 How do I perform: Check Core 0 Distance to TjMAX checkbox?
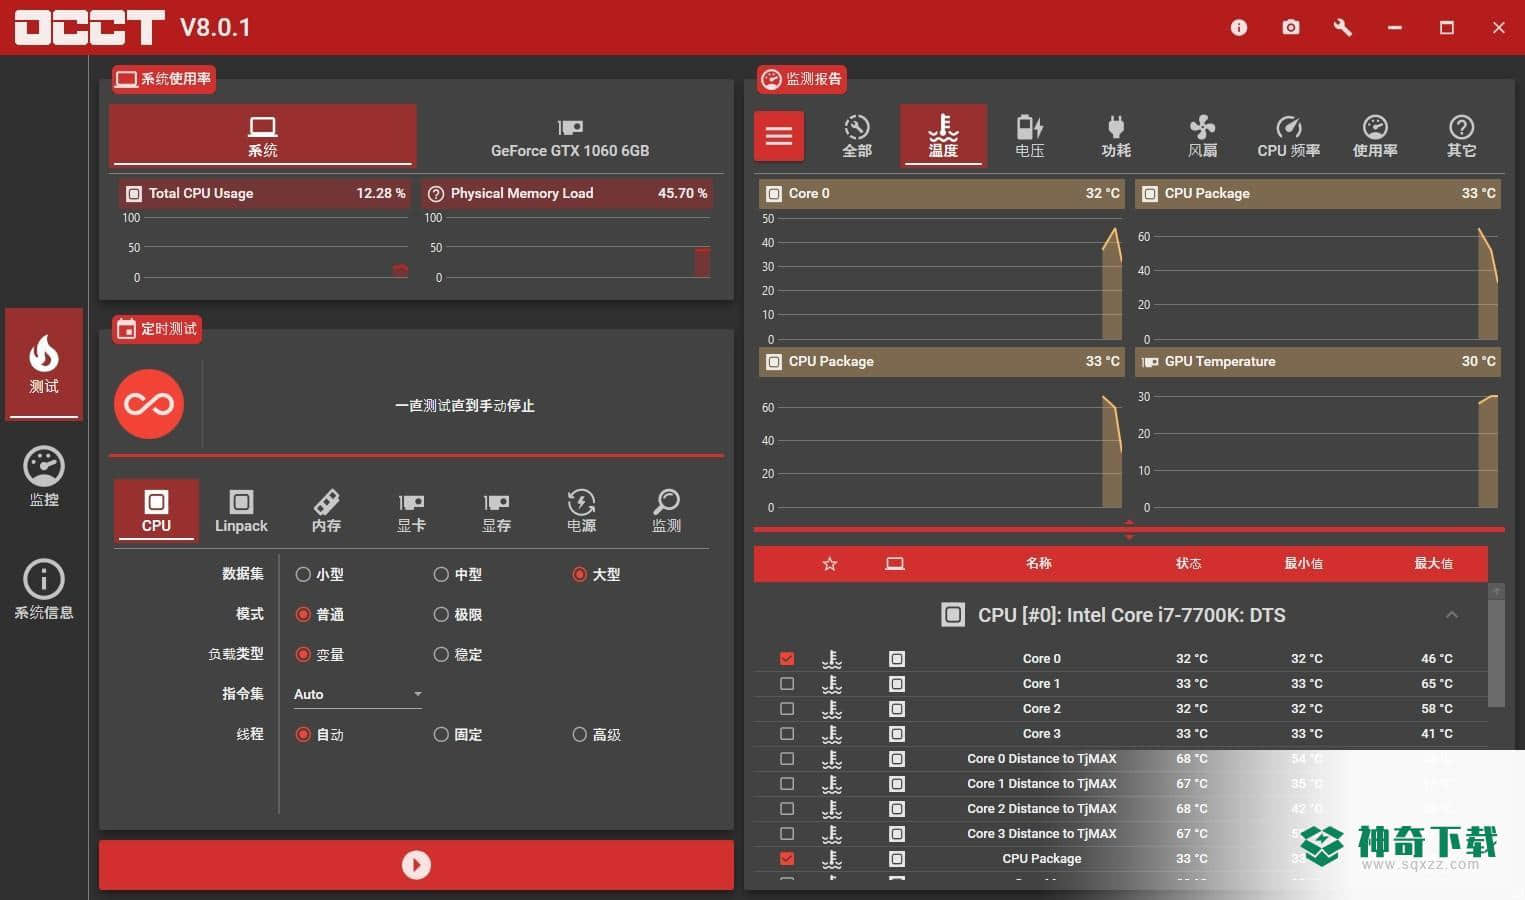pyautogui.click(x=787, y=758)
